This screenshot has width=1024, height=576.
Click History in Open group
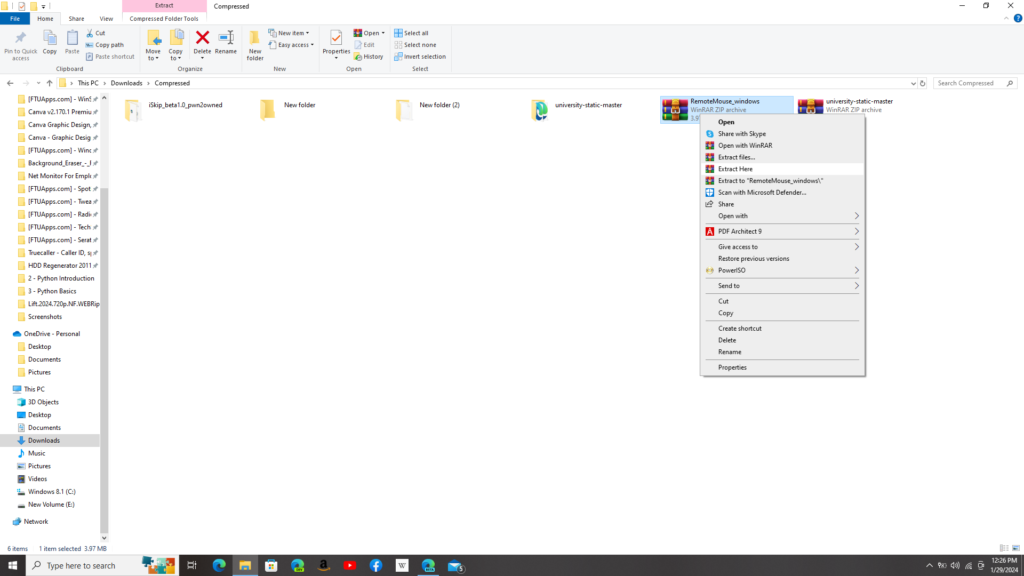click(368, 57)
